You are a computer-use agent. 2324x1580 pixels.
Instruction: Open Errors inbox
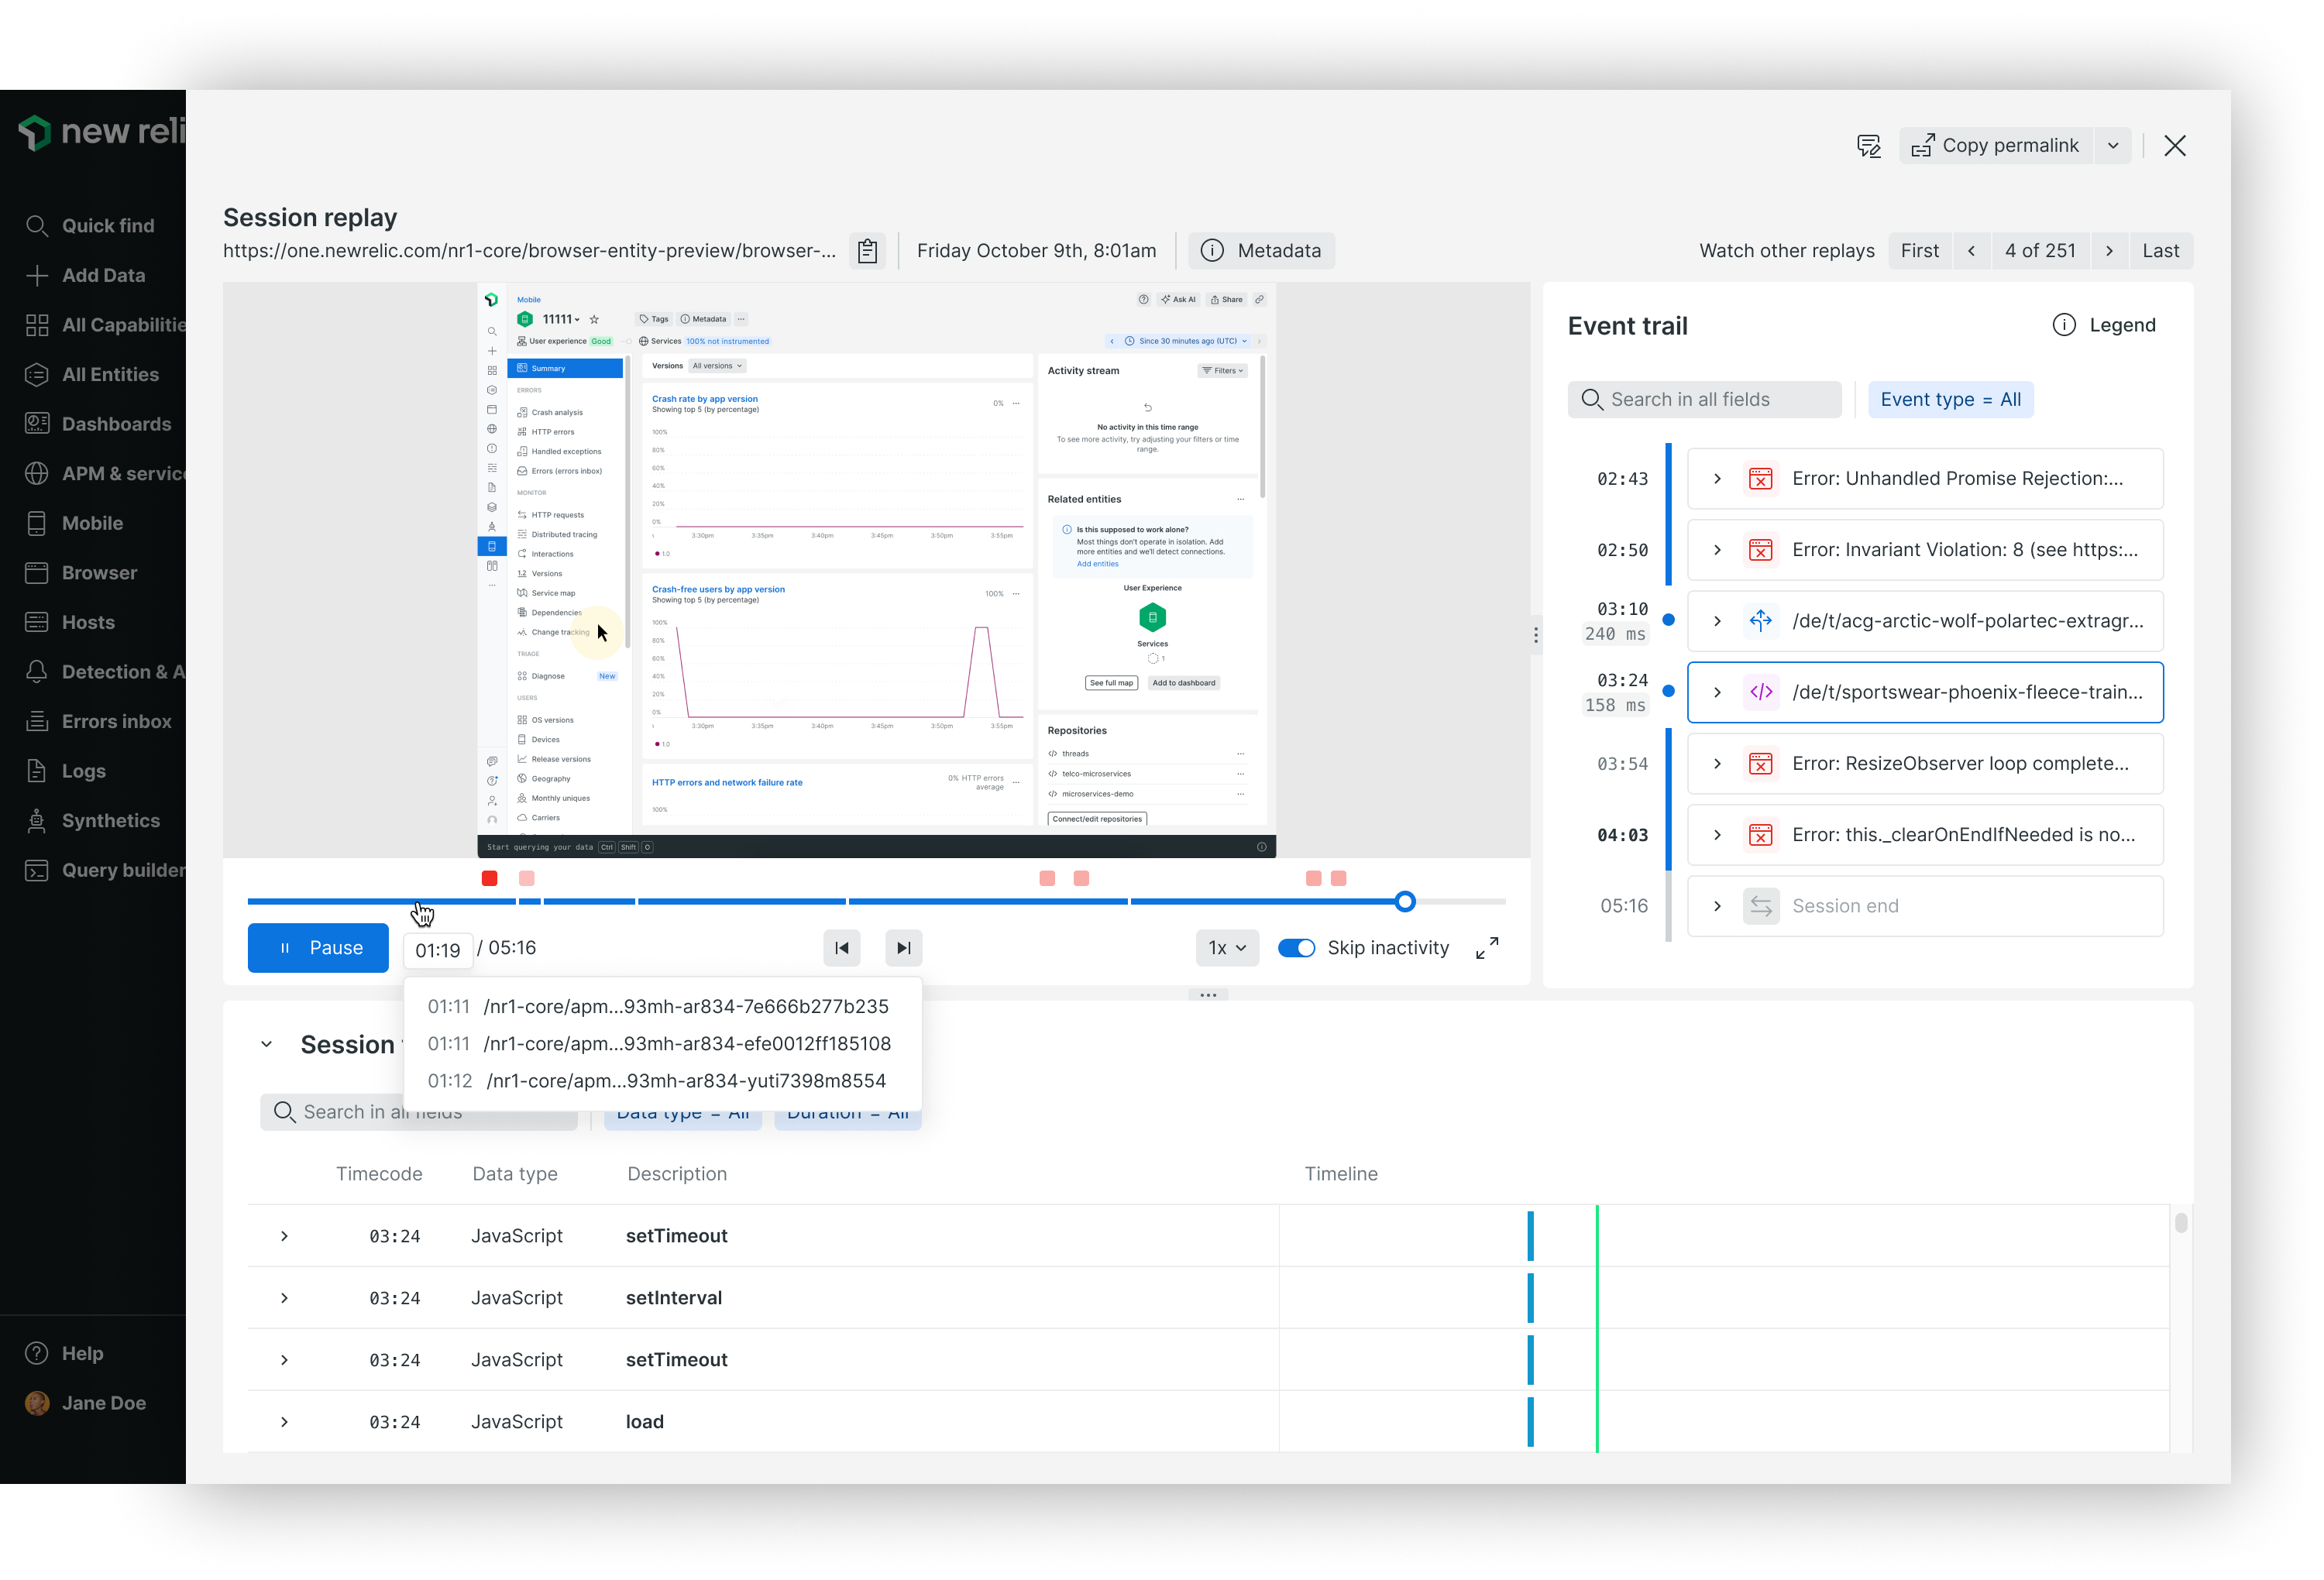pos(98,722)
